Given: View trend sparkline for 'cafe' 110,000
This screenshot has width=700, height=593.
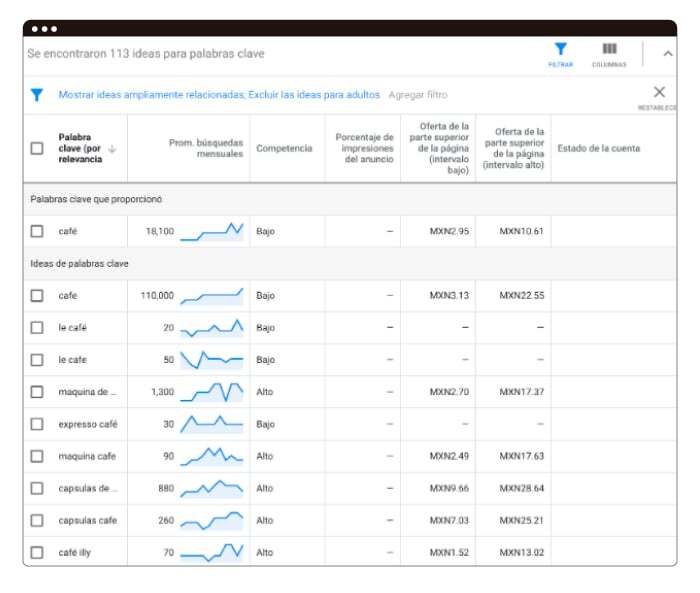Looking at the screenshot, I should click(212, 296).
